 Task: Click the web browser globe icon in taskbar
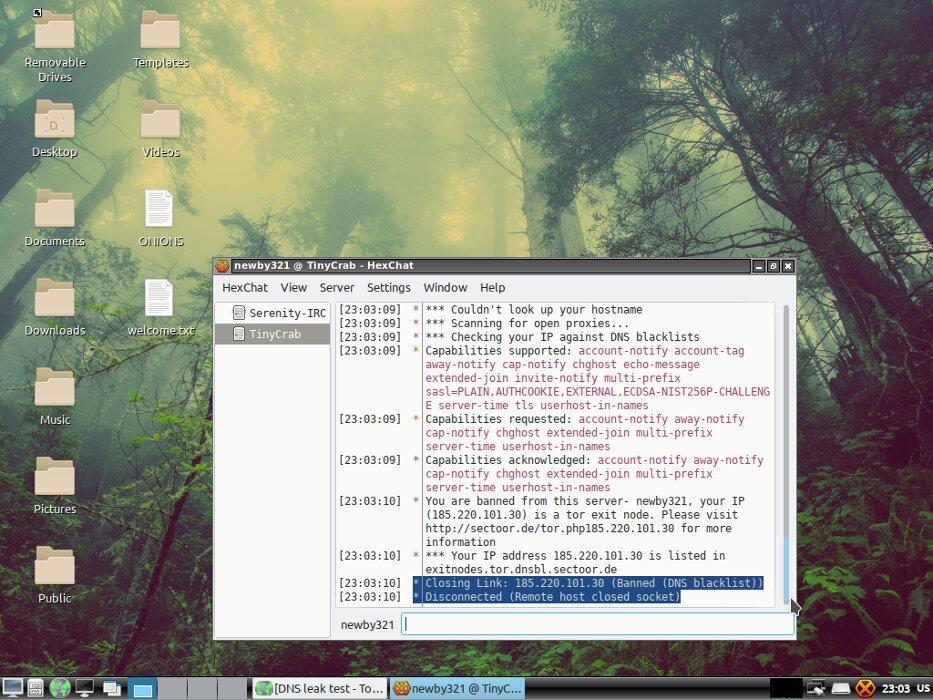(60, 688)
